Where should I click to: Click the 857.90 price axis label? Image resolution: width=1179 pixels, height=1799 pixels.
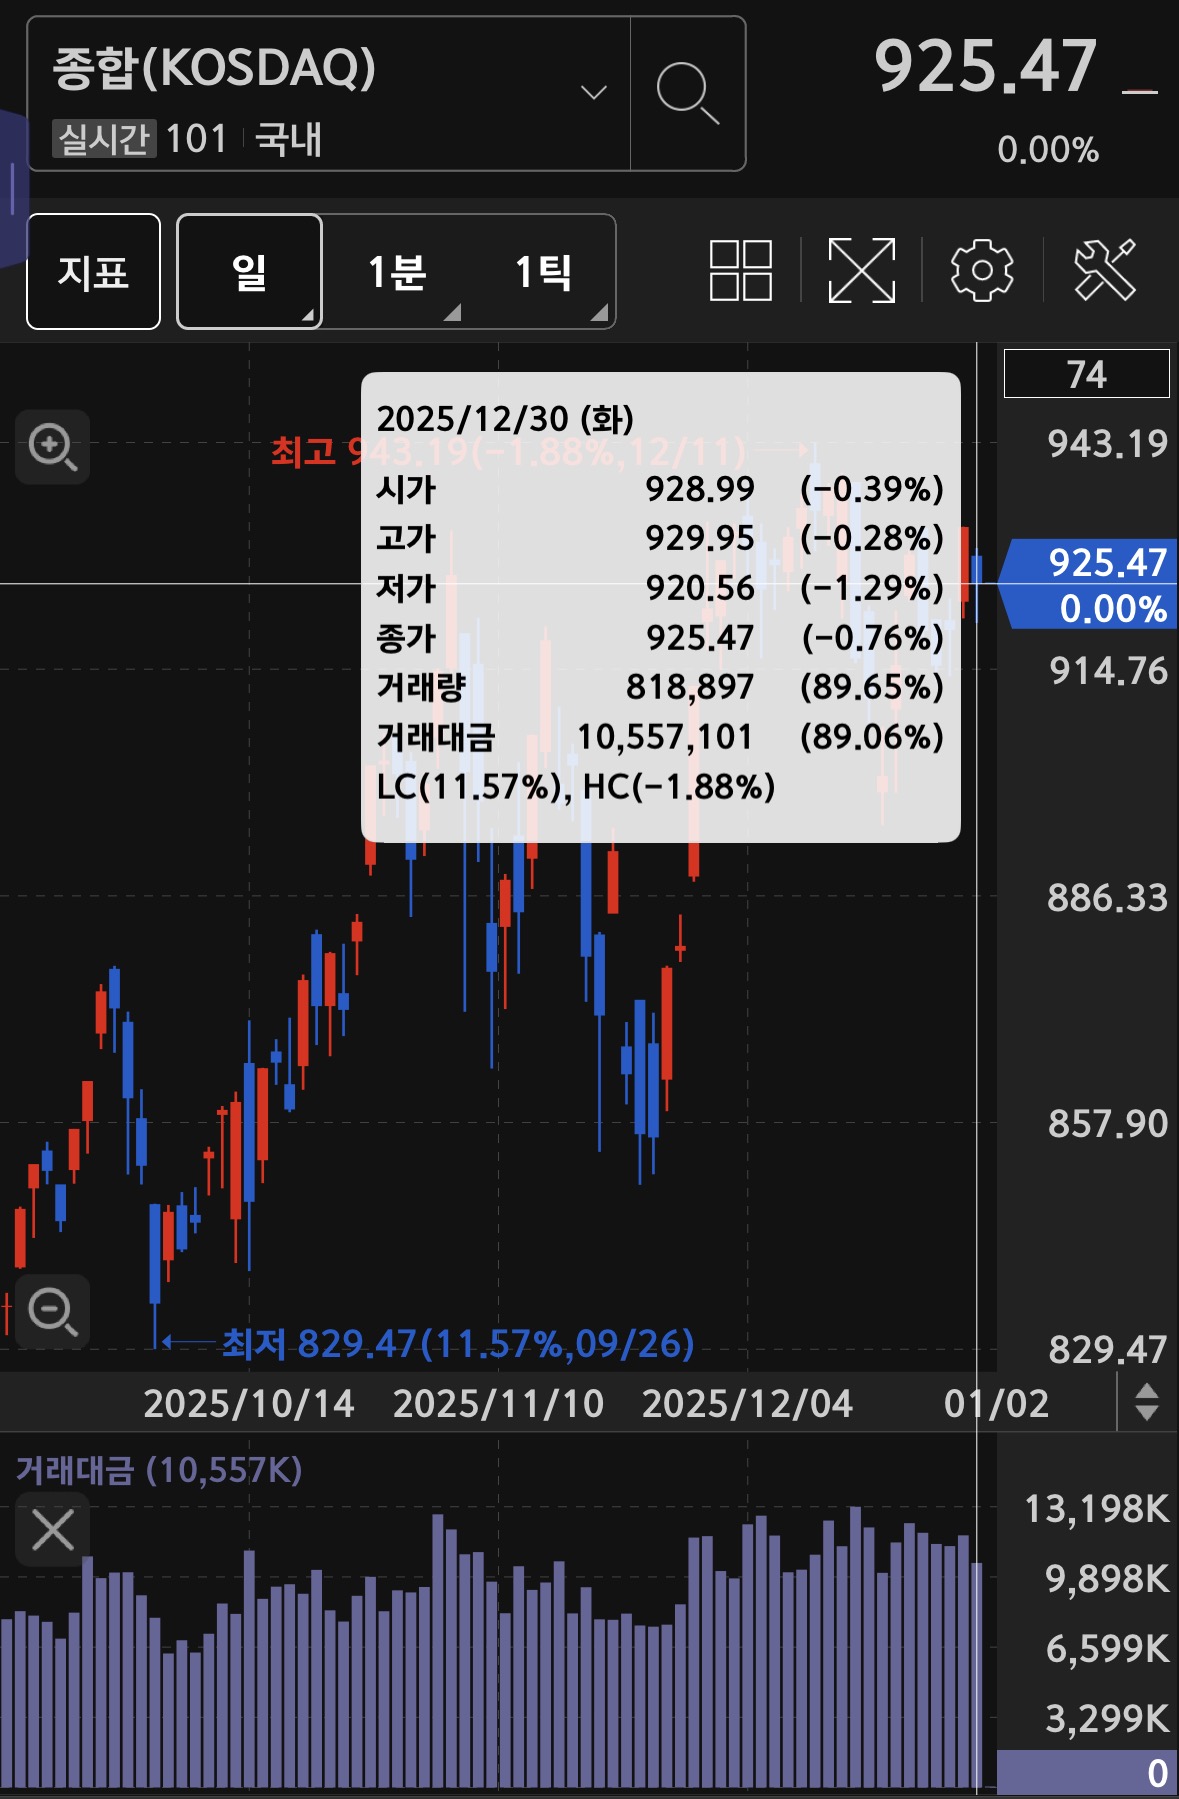(1107, 1124)
